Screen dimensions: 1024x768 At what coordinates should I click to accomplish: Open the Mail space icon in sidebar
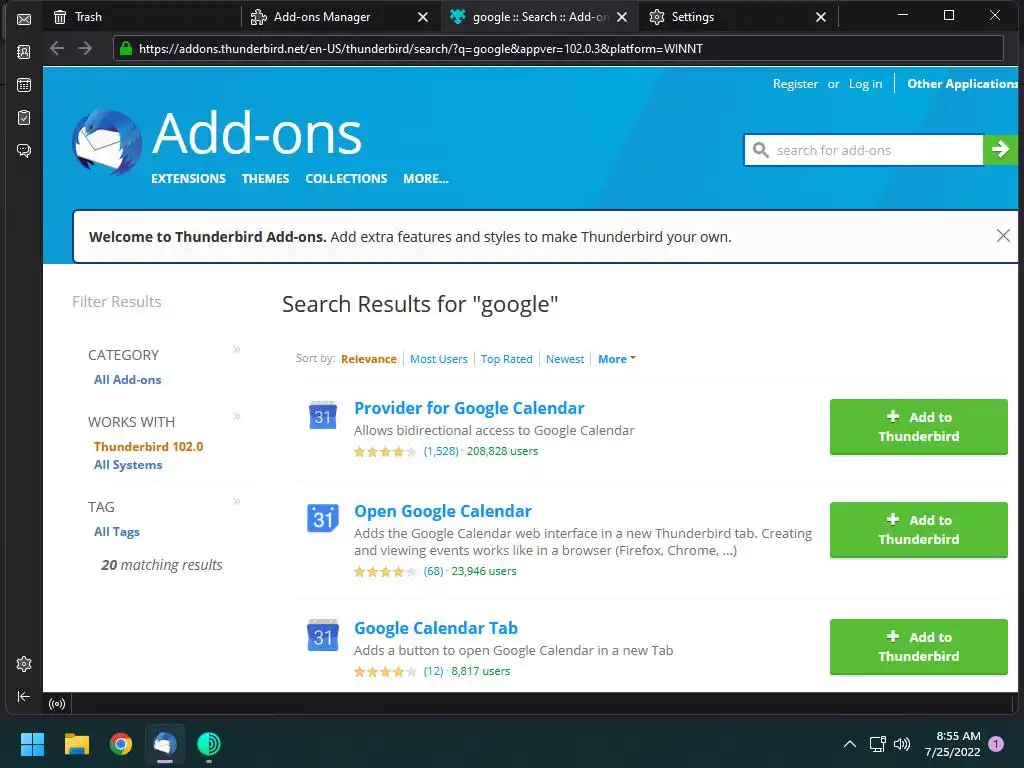24,19
